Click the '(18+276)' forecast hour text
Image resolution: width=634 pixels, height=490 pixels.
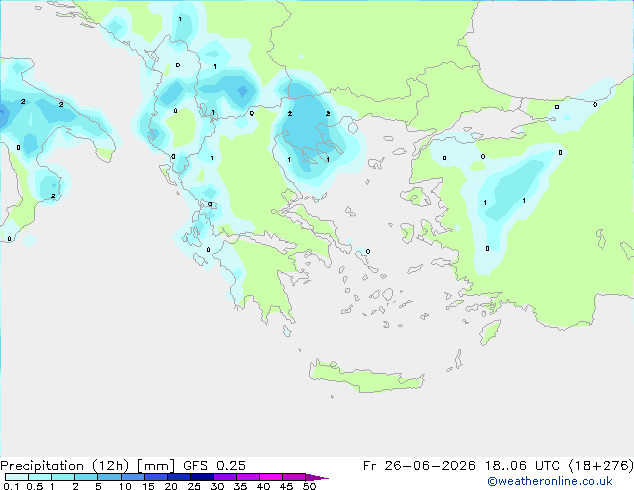pos(601,466)
